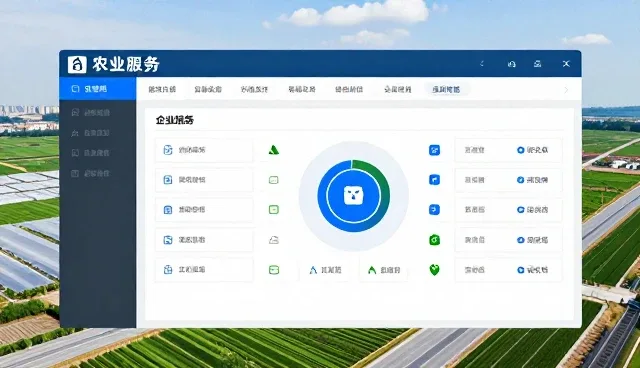Switch to the second tab in the tab bar
This screenshot has width=640, height=368.
tap(208, 89)
